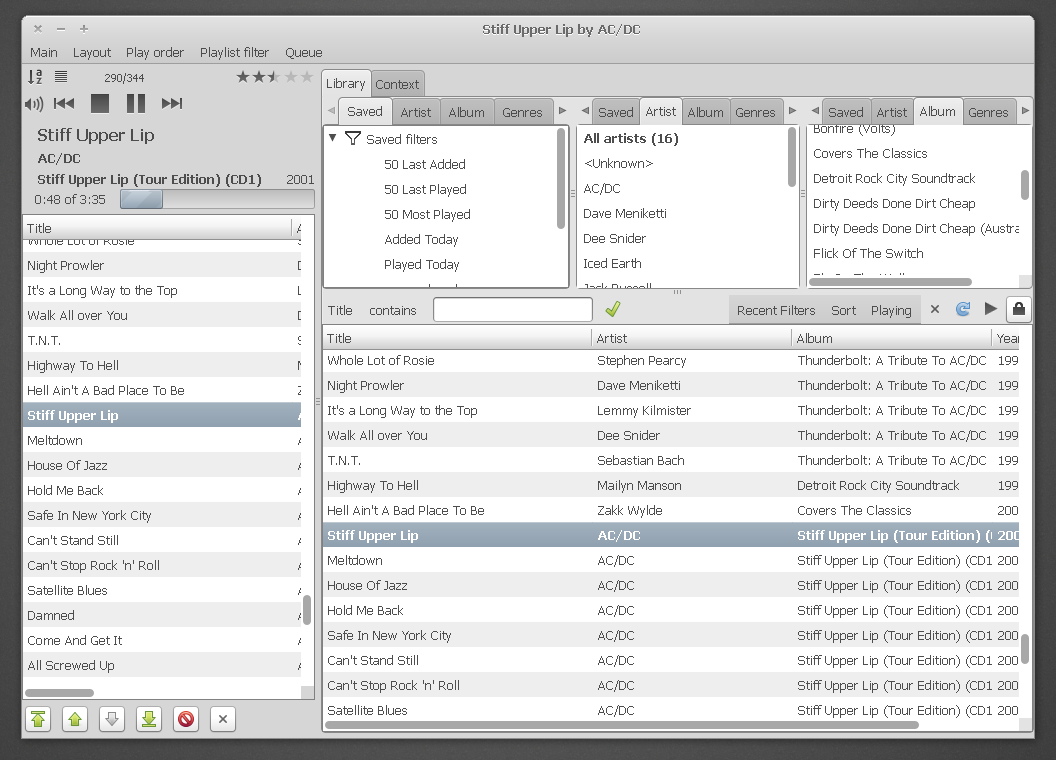Viewport: 1056px width, 760px height.
Task: Sort playlist by Title column header
Action: click(x=158, y=228)
